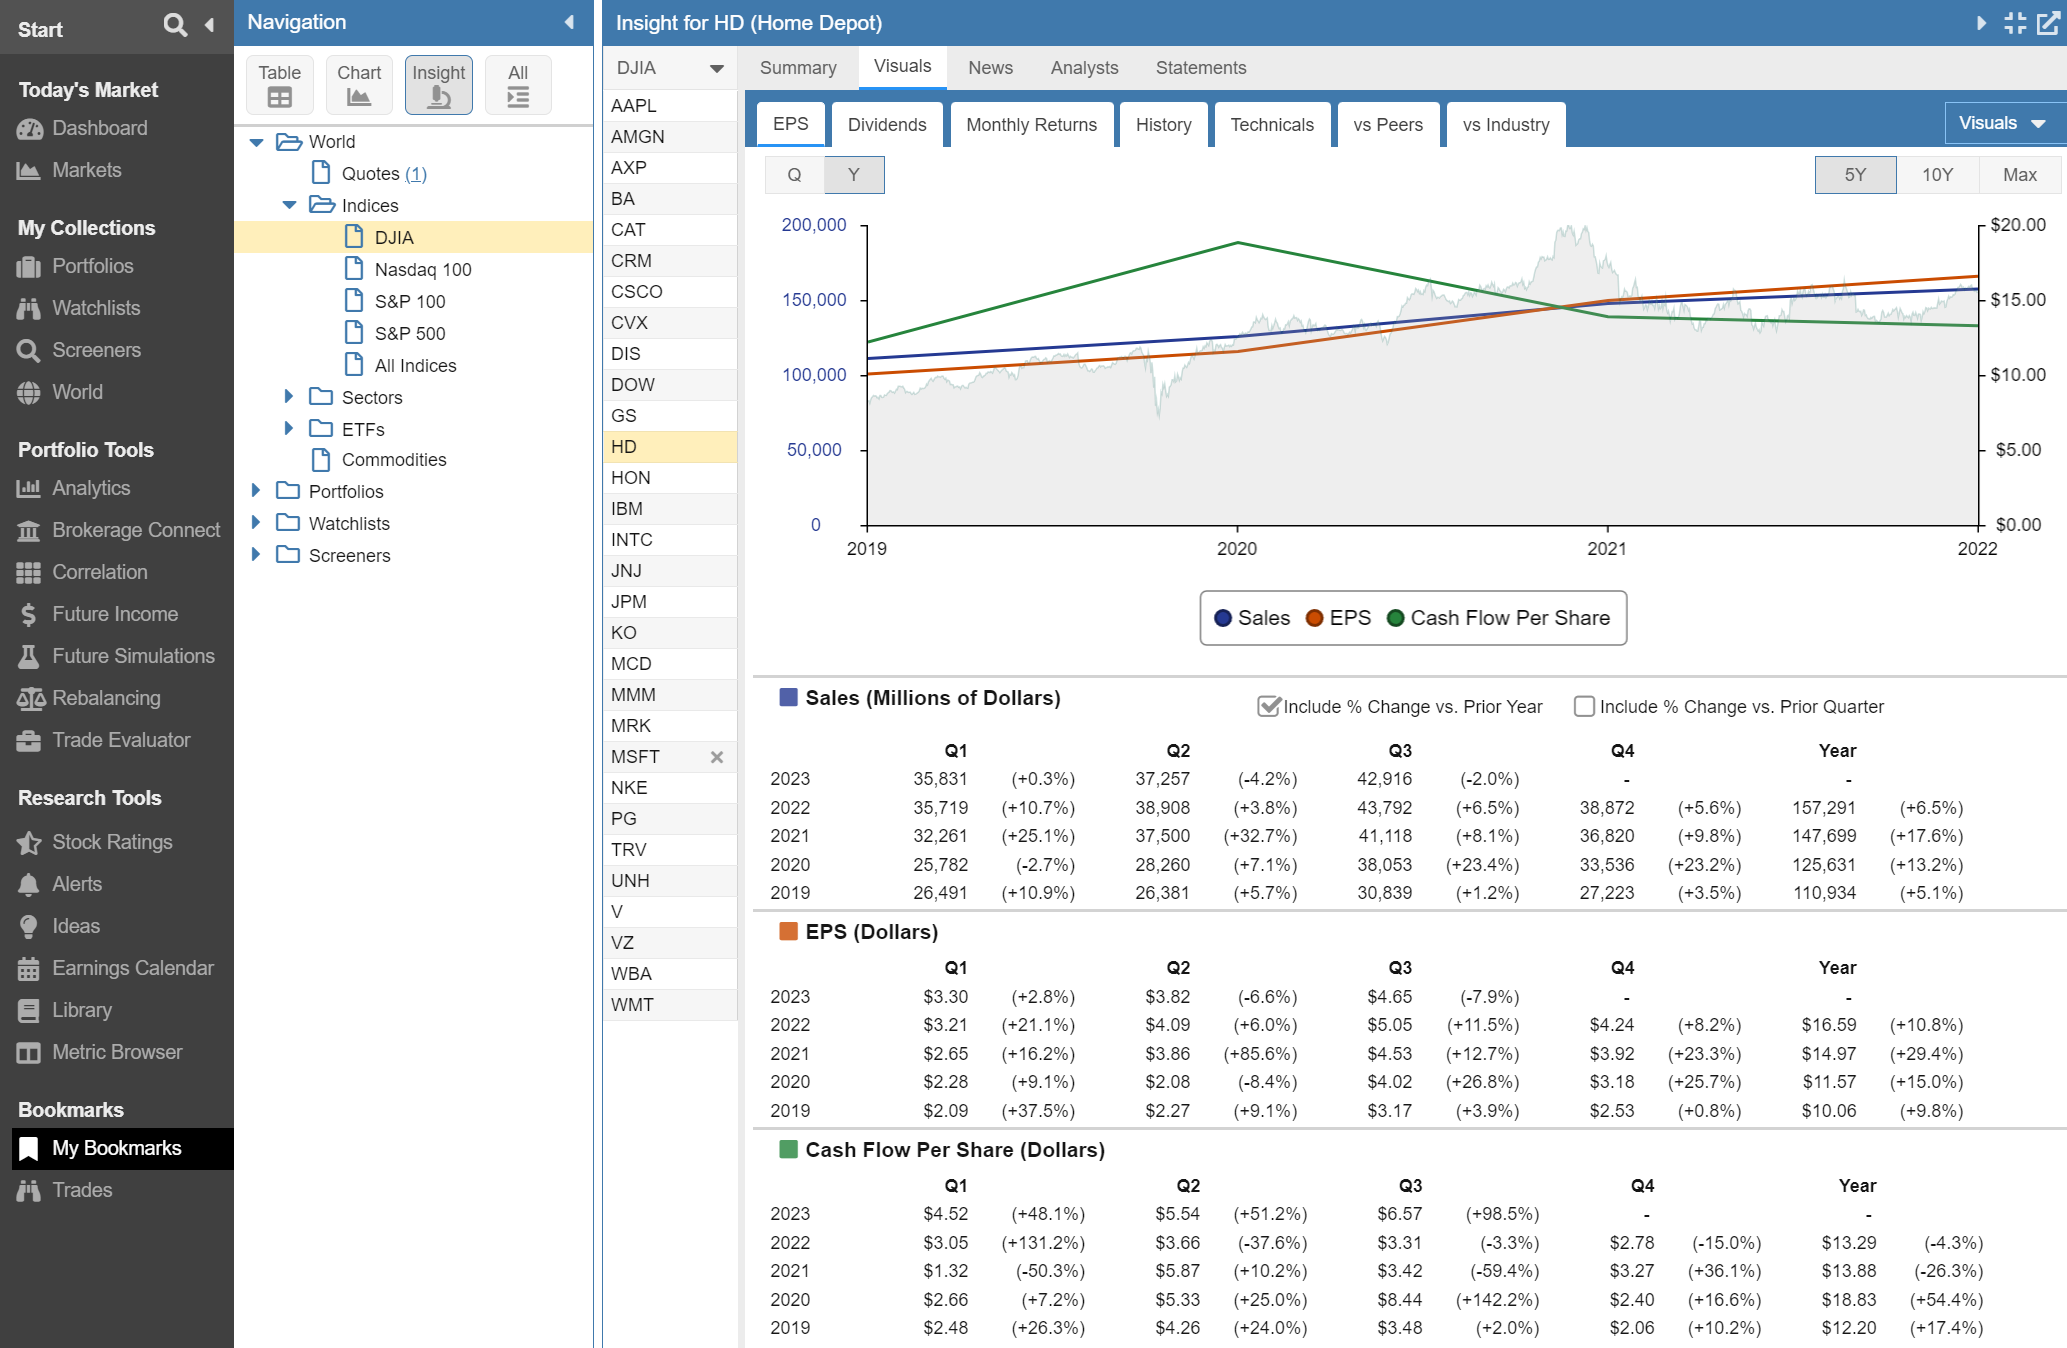Open Trade Evaluator

point(121,740)
